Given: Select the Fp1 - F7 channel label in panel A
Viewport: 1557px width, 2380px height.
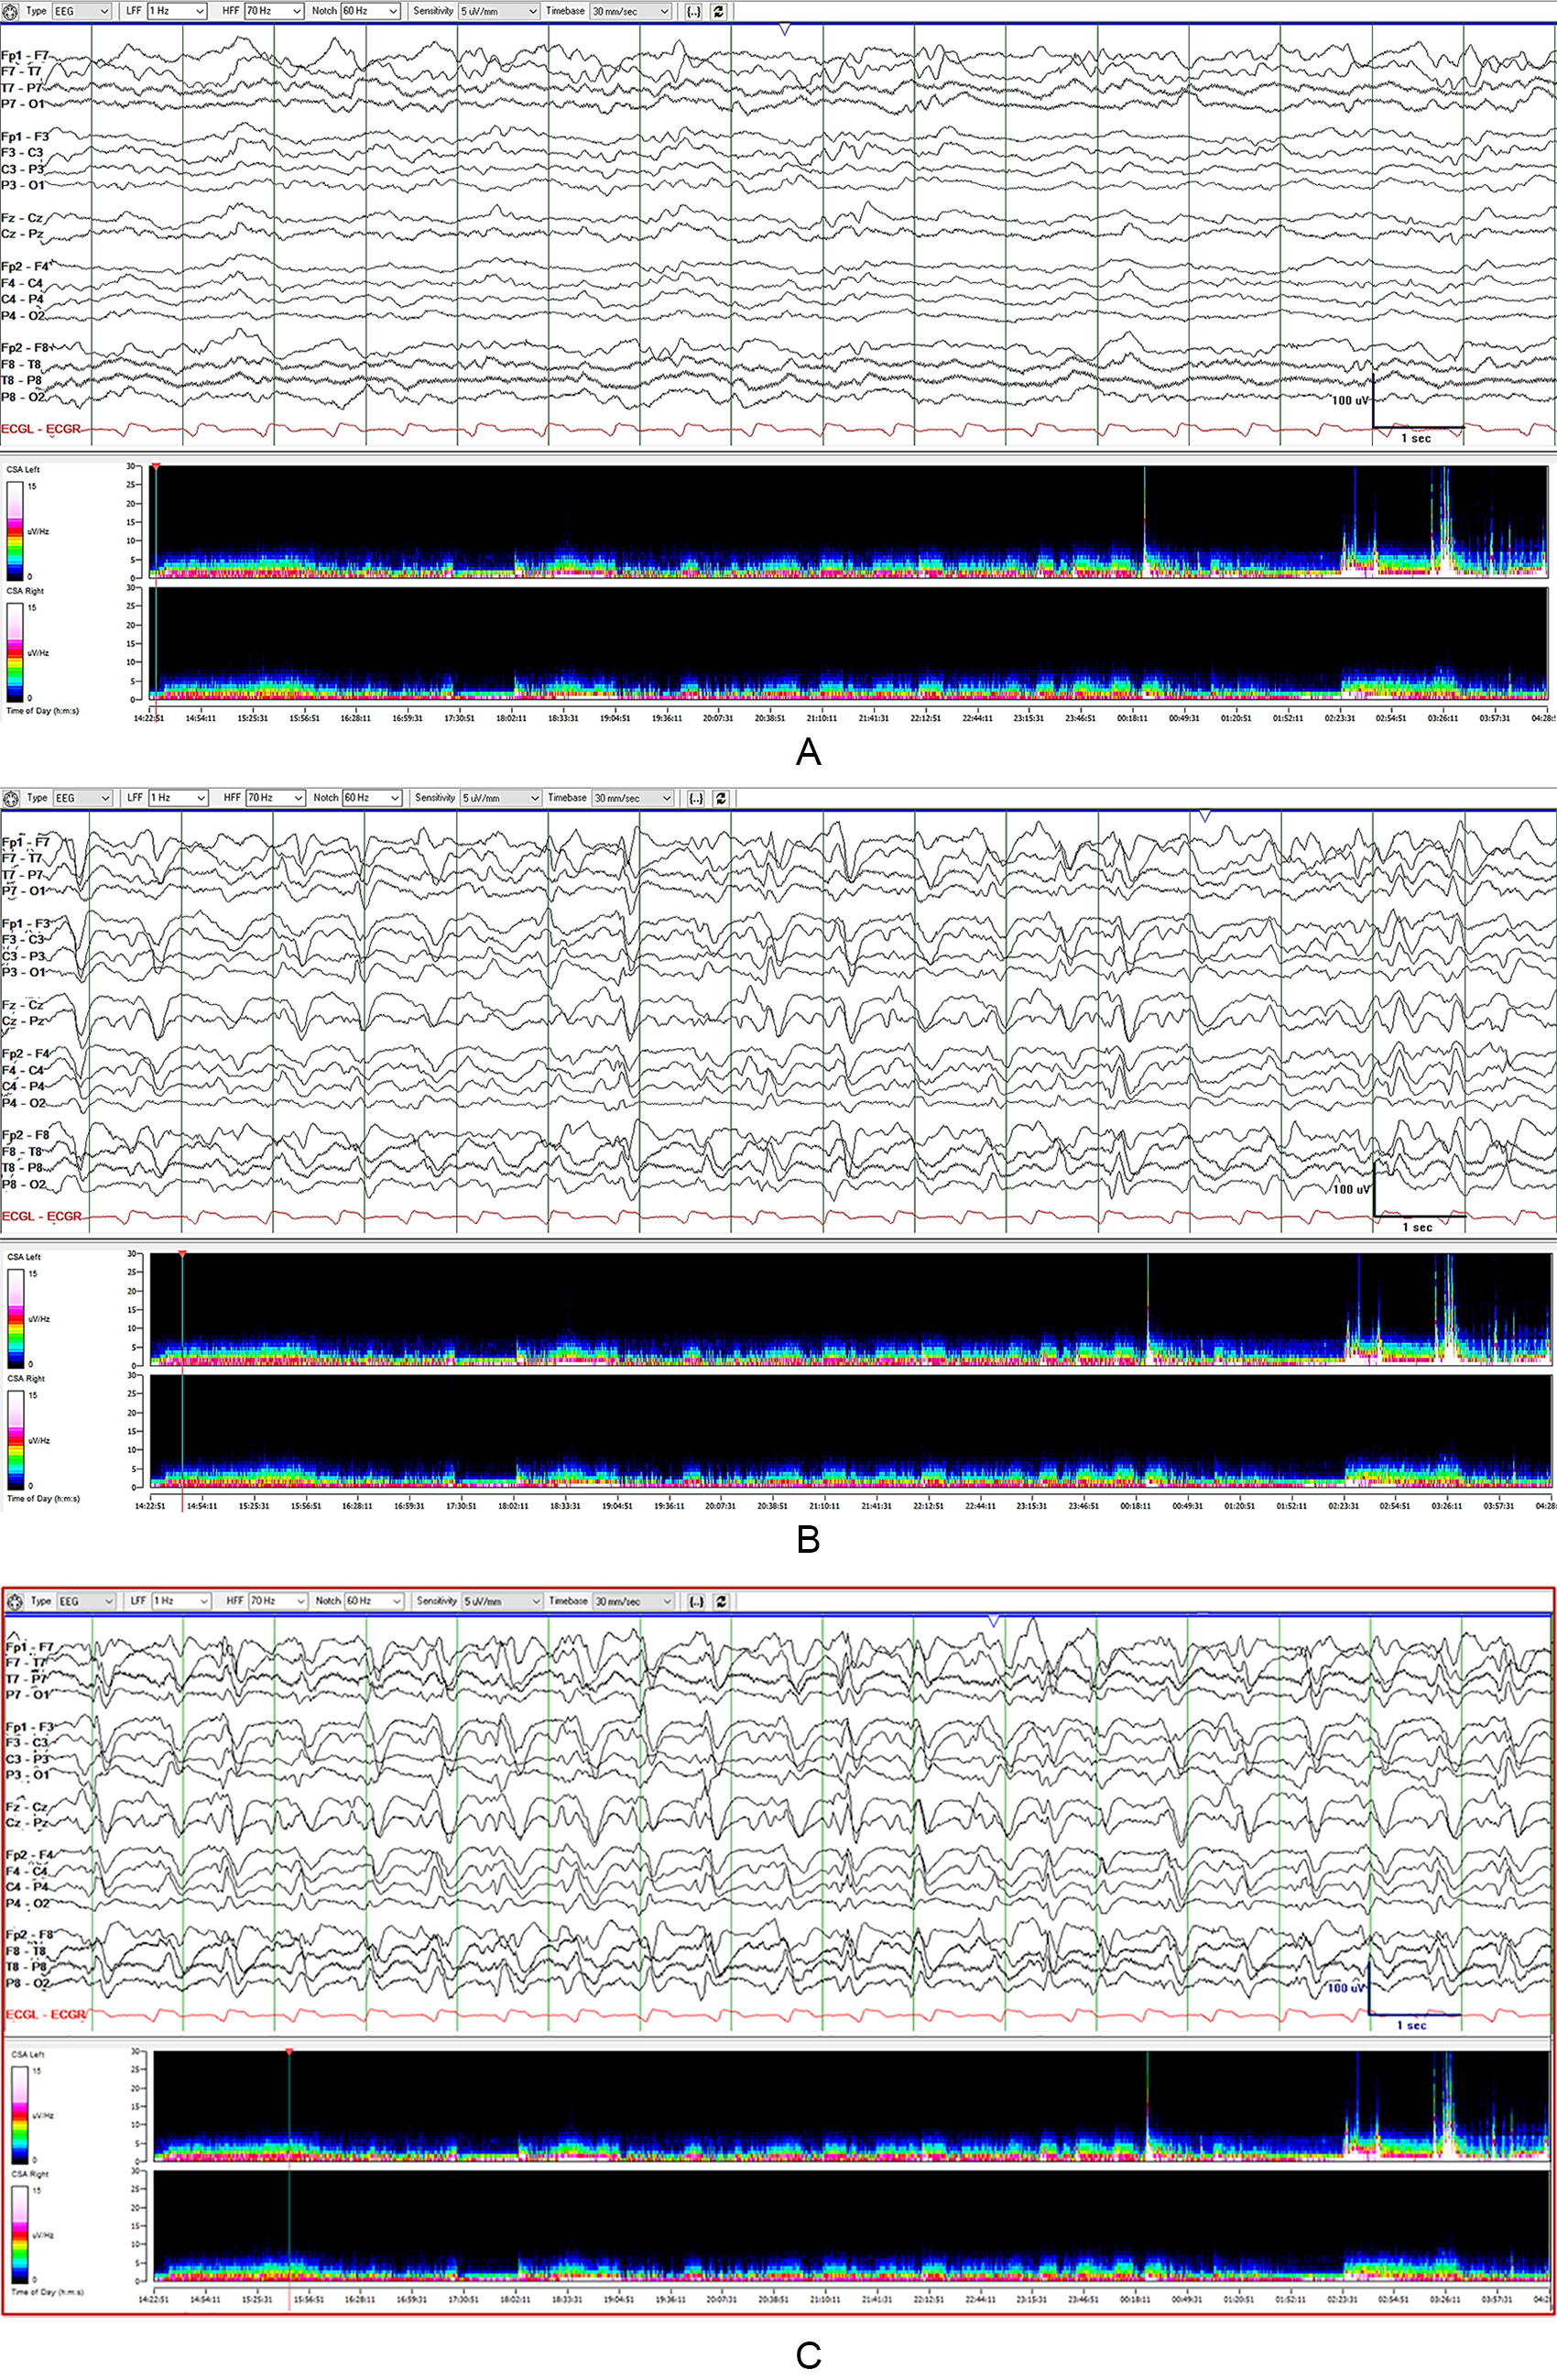Looking at the screenshot, I should [25, 56].
